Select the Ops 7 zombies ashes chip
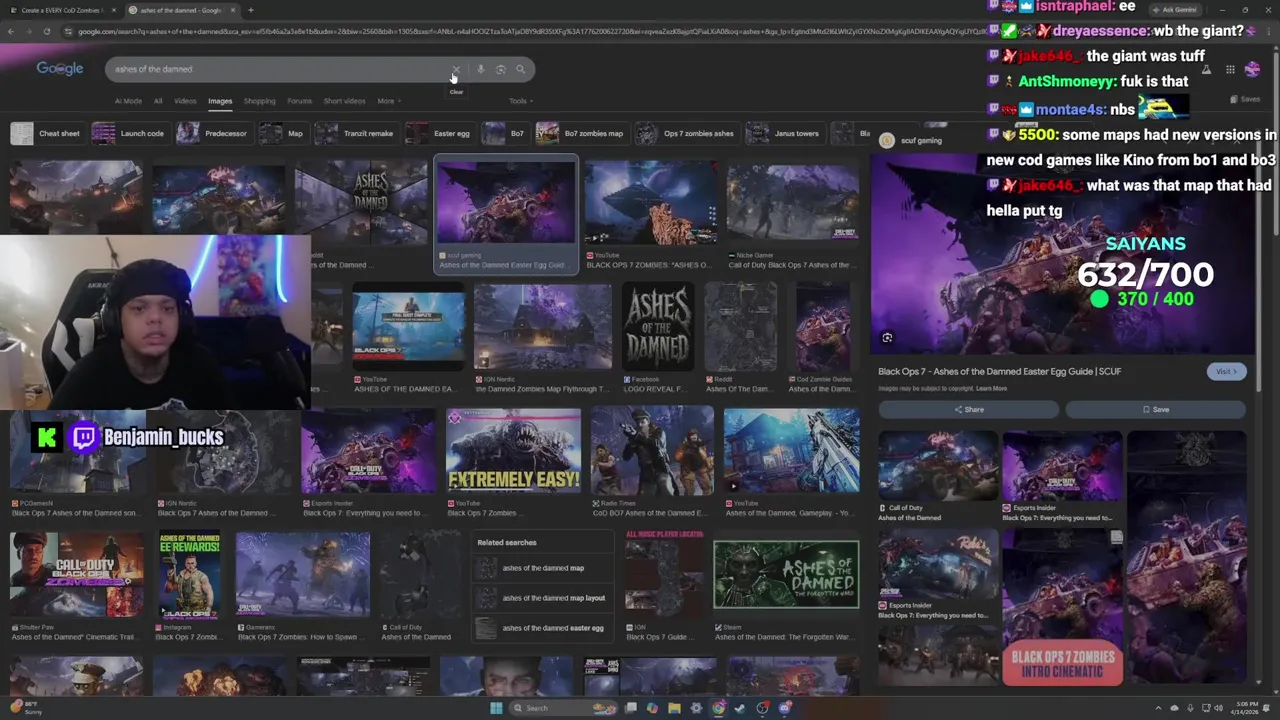This screenshot has height=720, width=1280. pyautogui.click(x=686, y=133)
